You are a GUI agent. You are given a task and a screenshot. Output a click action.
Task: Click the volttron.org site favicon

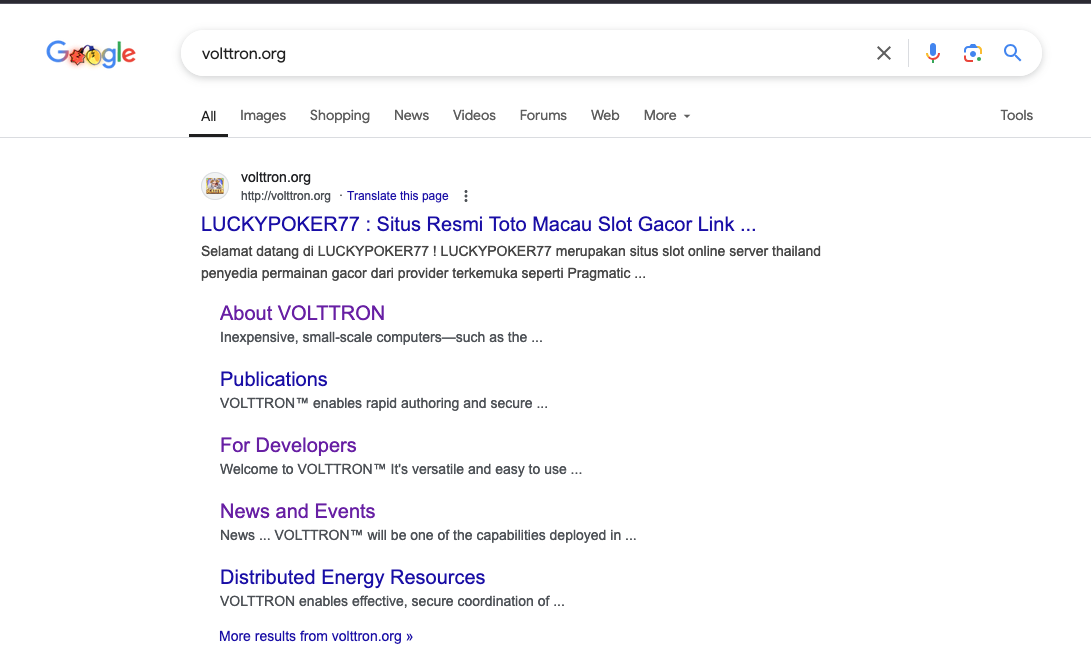coord(215,186)
